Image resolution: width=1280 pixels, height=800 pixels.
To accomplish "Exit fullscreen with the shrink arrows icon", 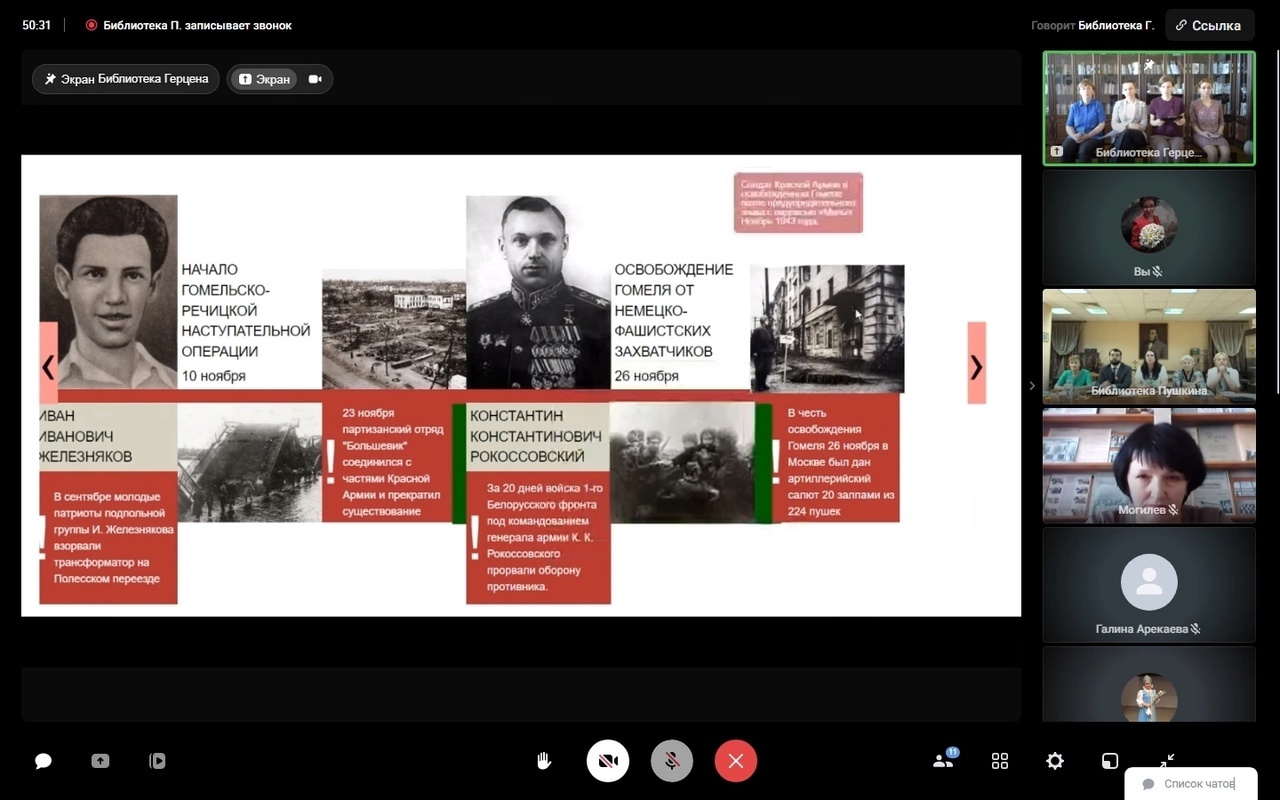I will 1167,761.
